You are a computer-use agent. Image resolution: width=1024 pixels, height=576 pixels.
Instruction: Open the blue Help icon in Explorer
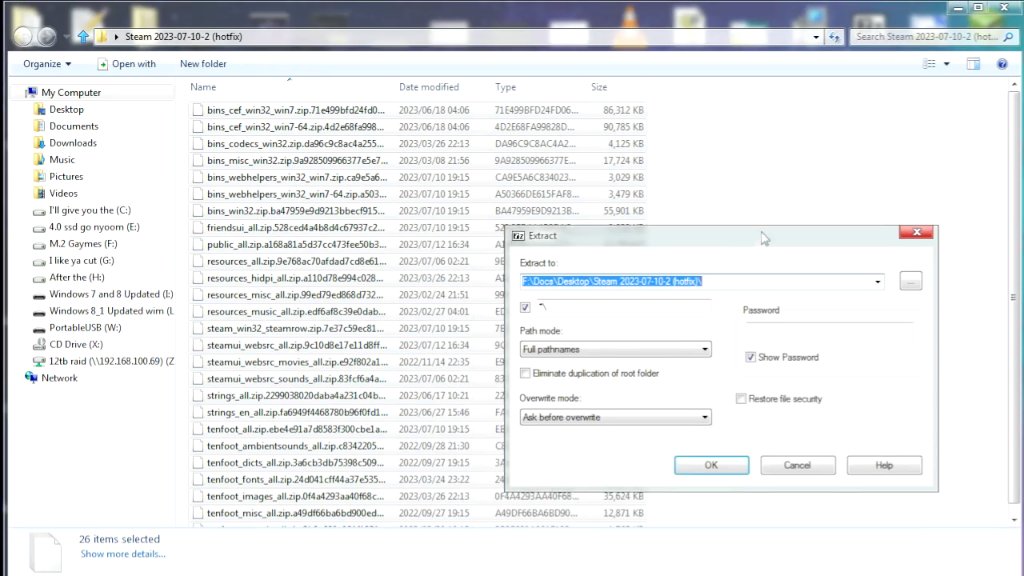tap(1002, 64)
